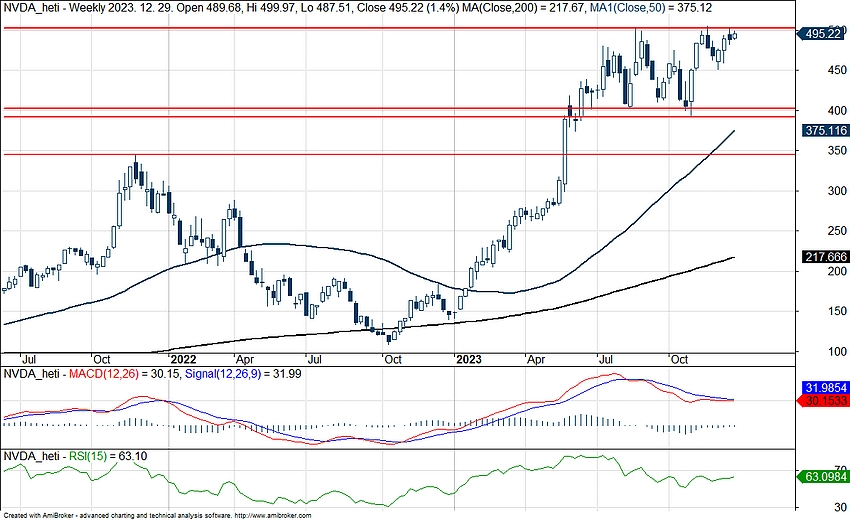Click the 150 price axis label
This screenshot has height=520, width=850.
click(837, 311)
